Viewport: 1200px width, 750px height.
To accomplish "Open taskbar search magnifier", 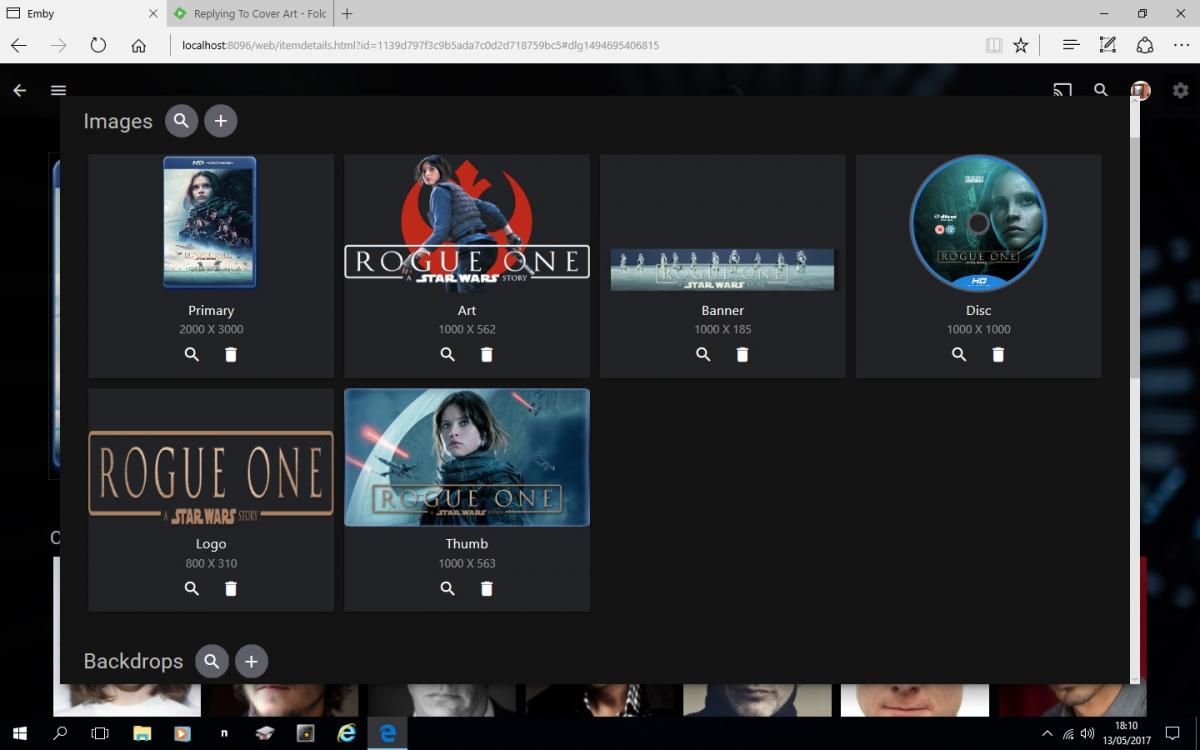I will [60, 733].
